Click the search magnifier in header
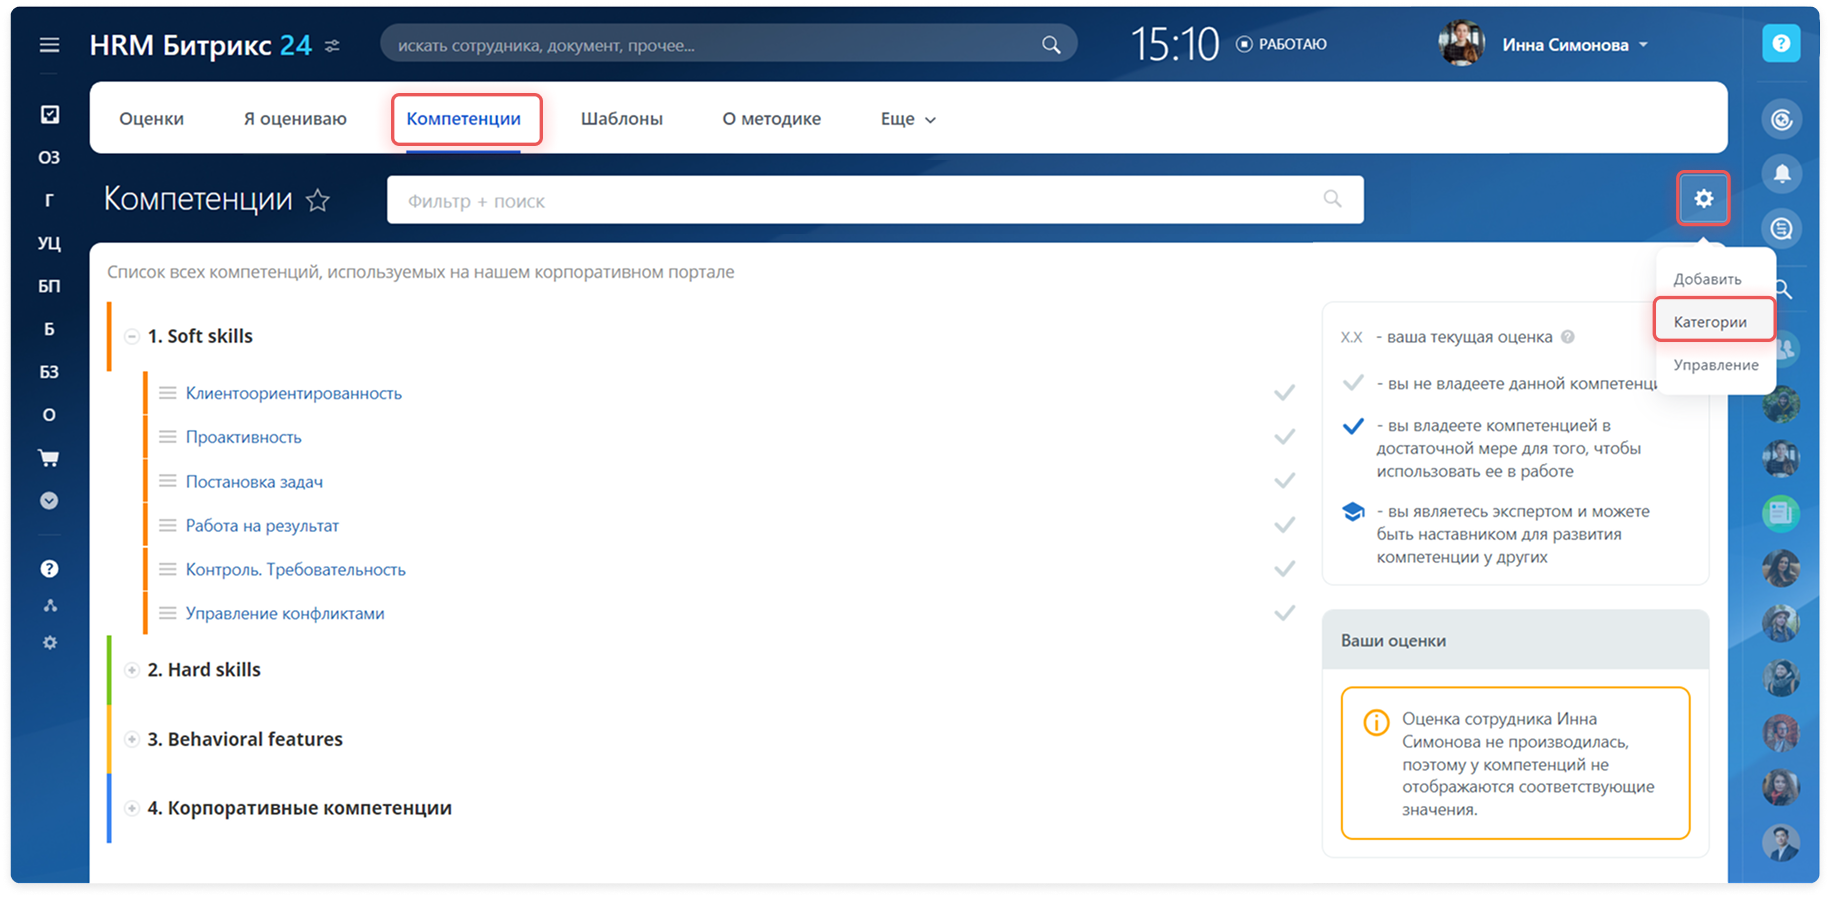The width and height of the screenshot is (1830, 898). (x=1051, y=45)
